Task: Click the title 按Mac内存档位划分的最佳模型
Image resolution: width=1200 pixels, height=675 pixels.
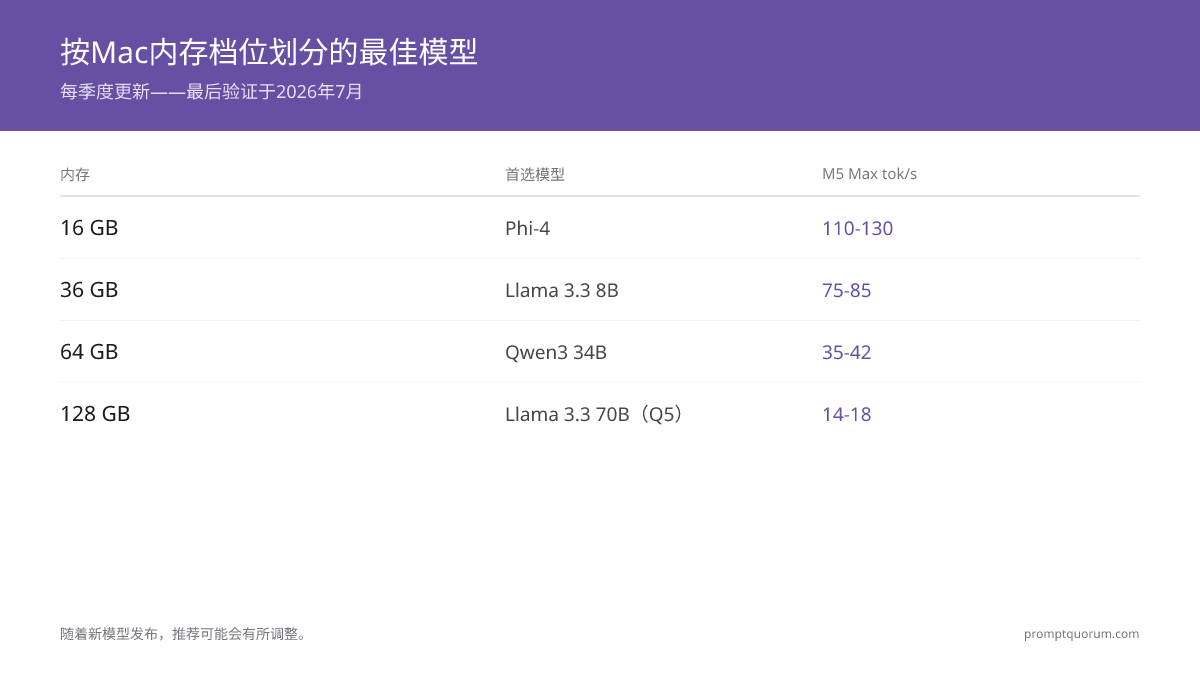Action: click(x=269, y=52)
